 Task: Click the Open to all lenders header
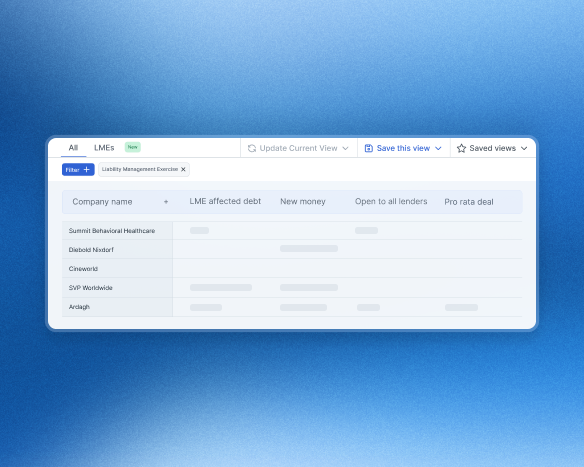(391, 201)
